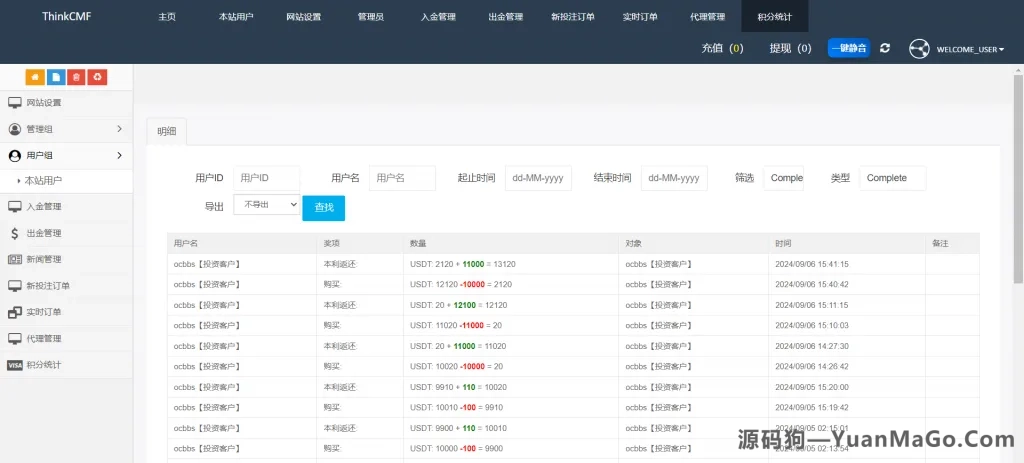Click the timestamp 2024/09/06 15:11:15

pos(812,305)
